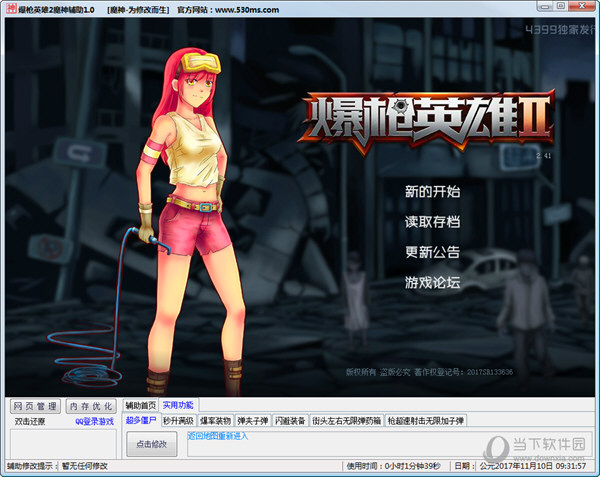Minimize the assistant window
Viewport: 600px width, 477px height.
tap(545, 6)
